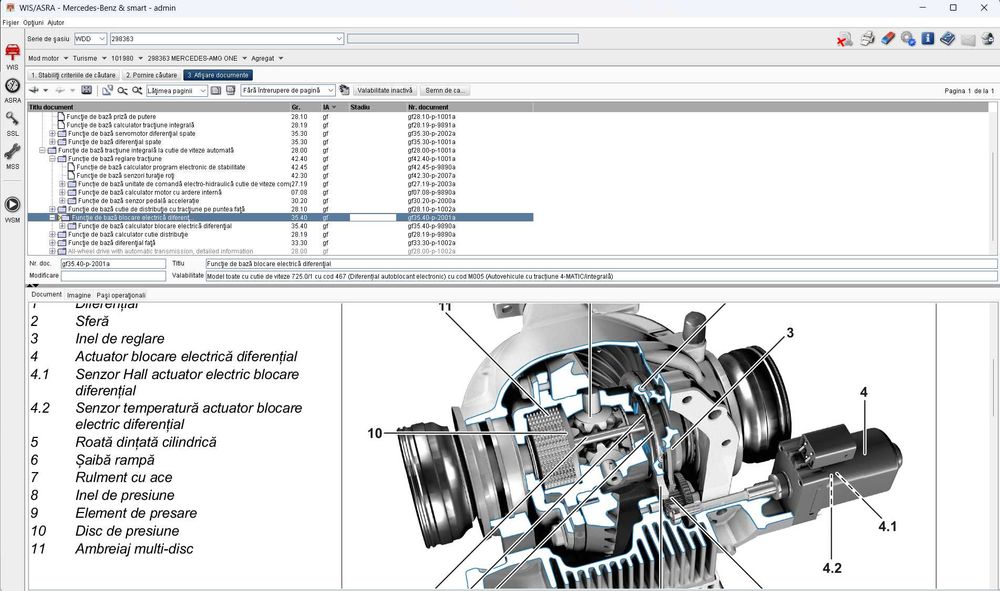Sort by the Gr. column header
1000x591 pixels.
click(296, 107)
